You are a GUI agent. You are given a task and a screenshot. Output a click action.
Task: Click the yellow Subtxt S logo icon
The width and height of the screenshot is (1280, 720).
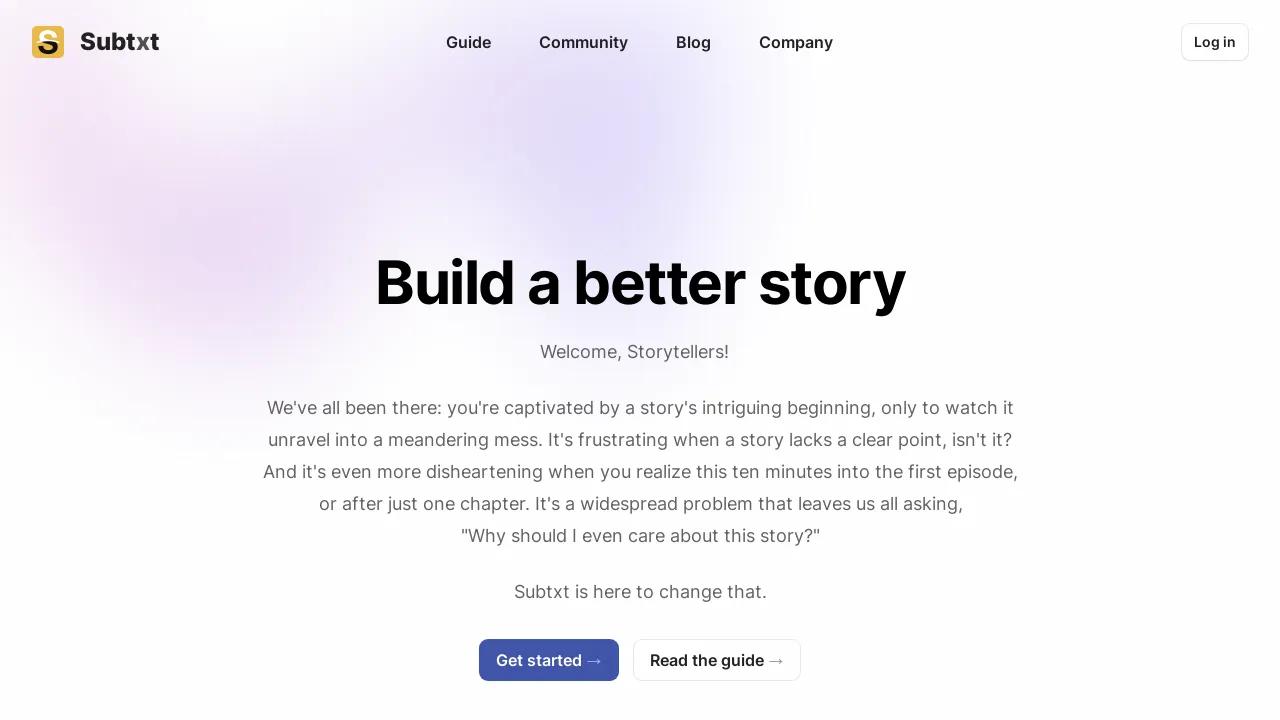pyautogui.click(x=48, y=42)
